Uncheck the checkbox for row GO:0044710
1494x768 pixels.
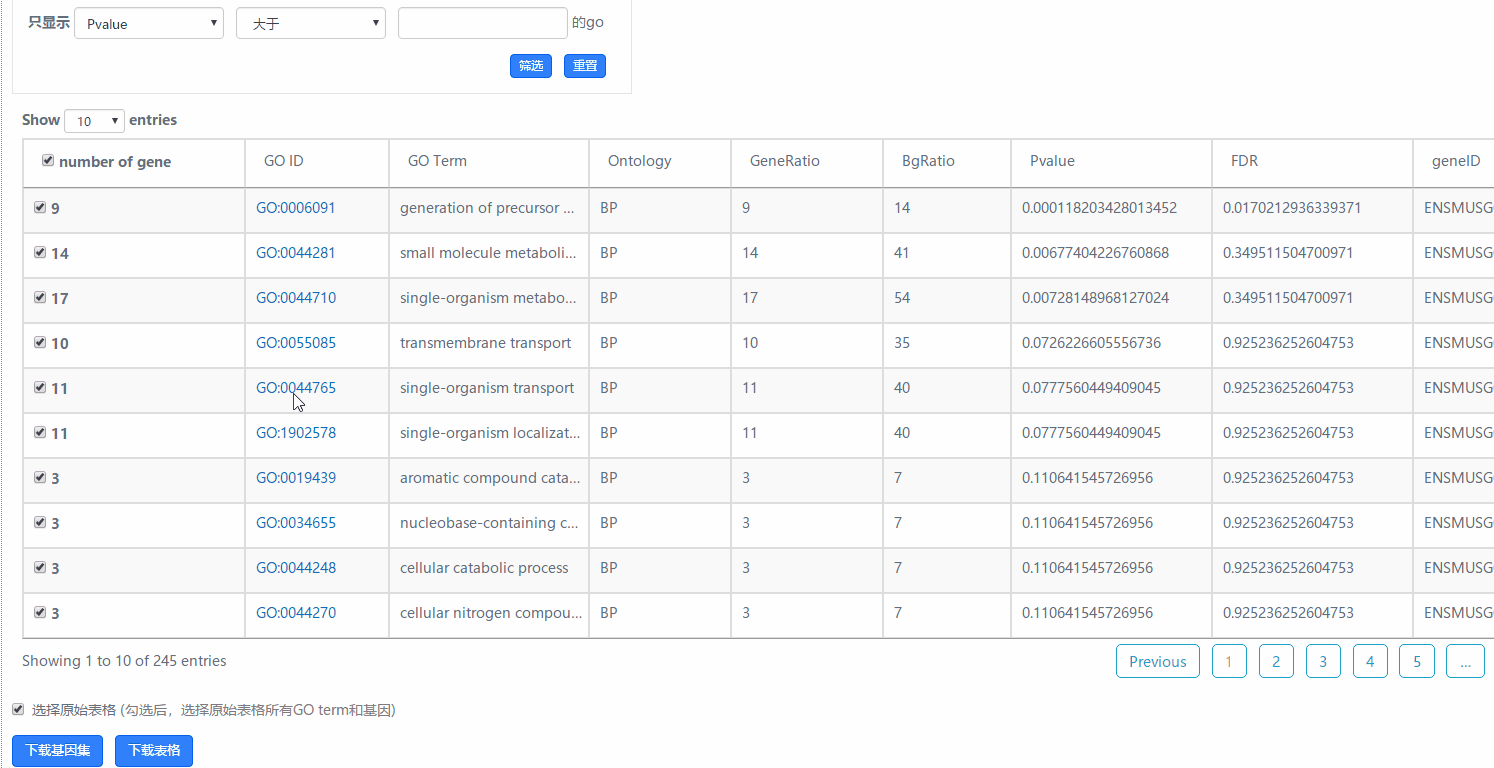click(x=40, y=297)
